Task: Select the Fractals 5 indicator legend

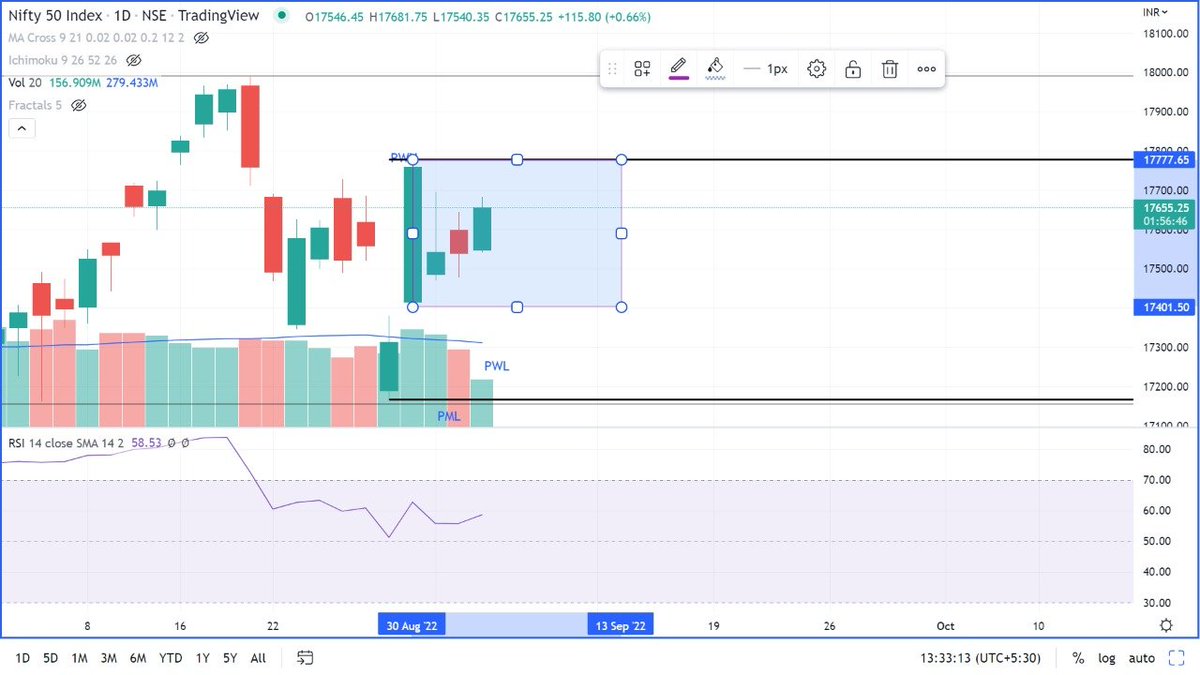Action: coord(35,105)
